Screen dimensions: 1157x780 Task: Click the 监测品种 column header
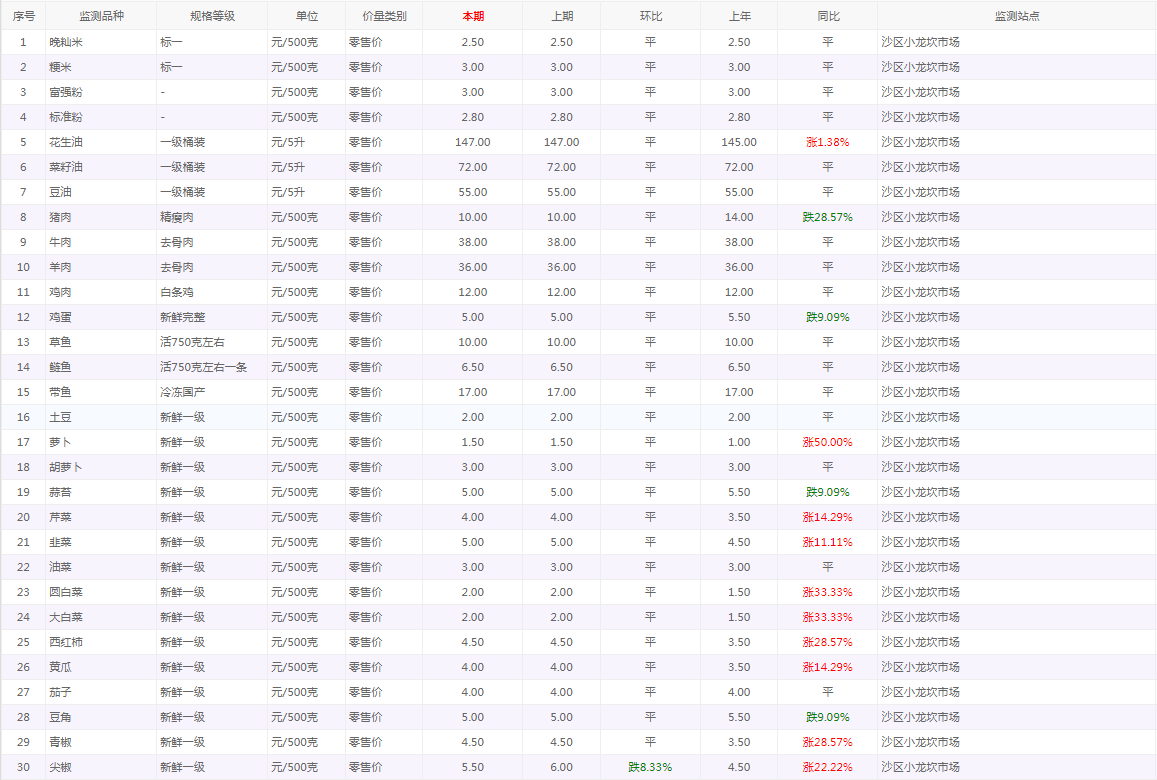point(101,16)
